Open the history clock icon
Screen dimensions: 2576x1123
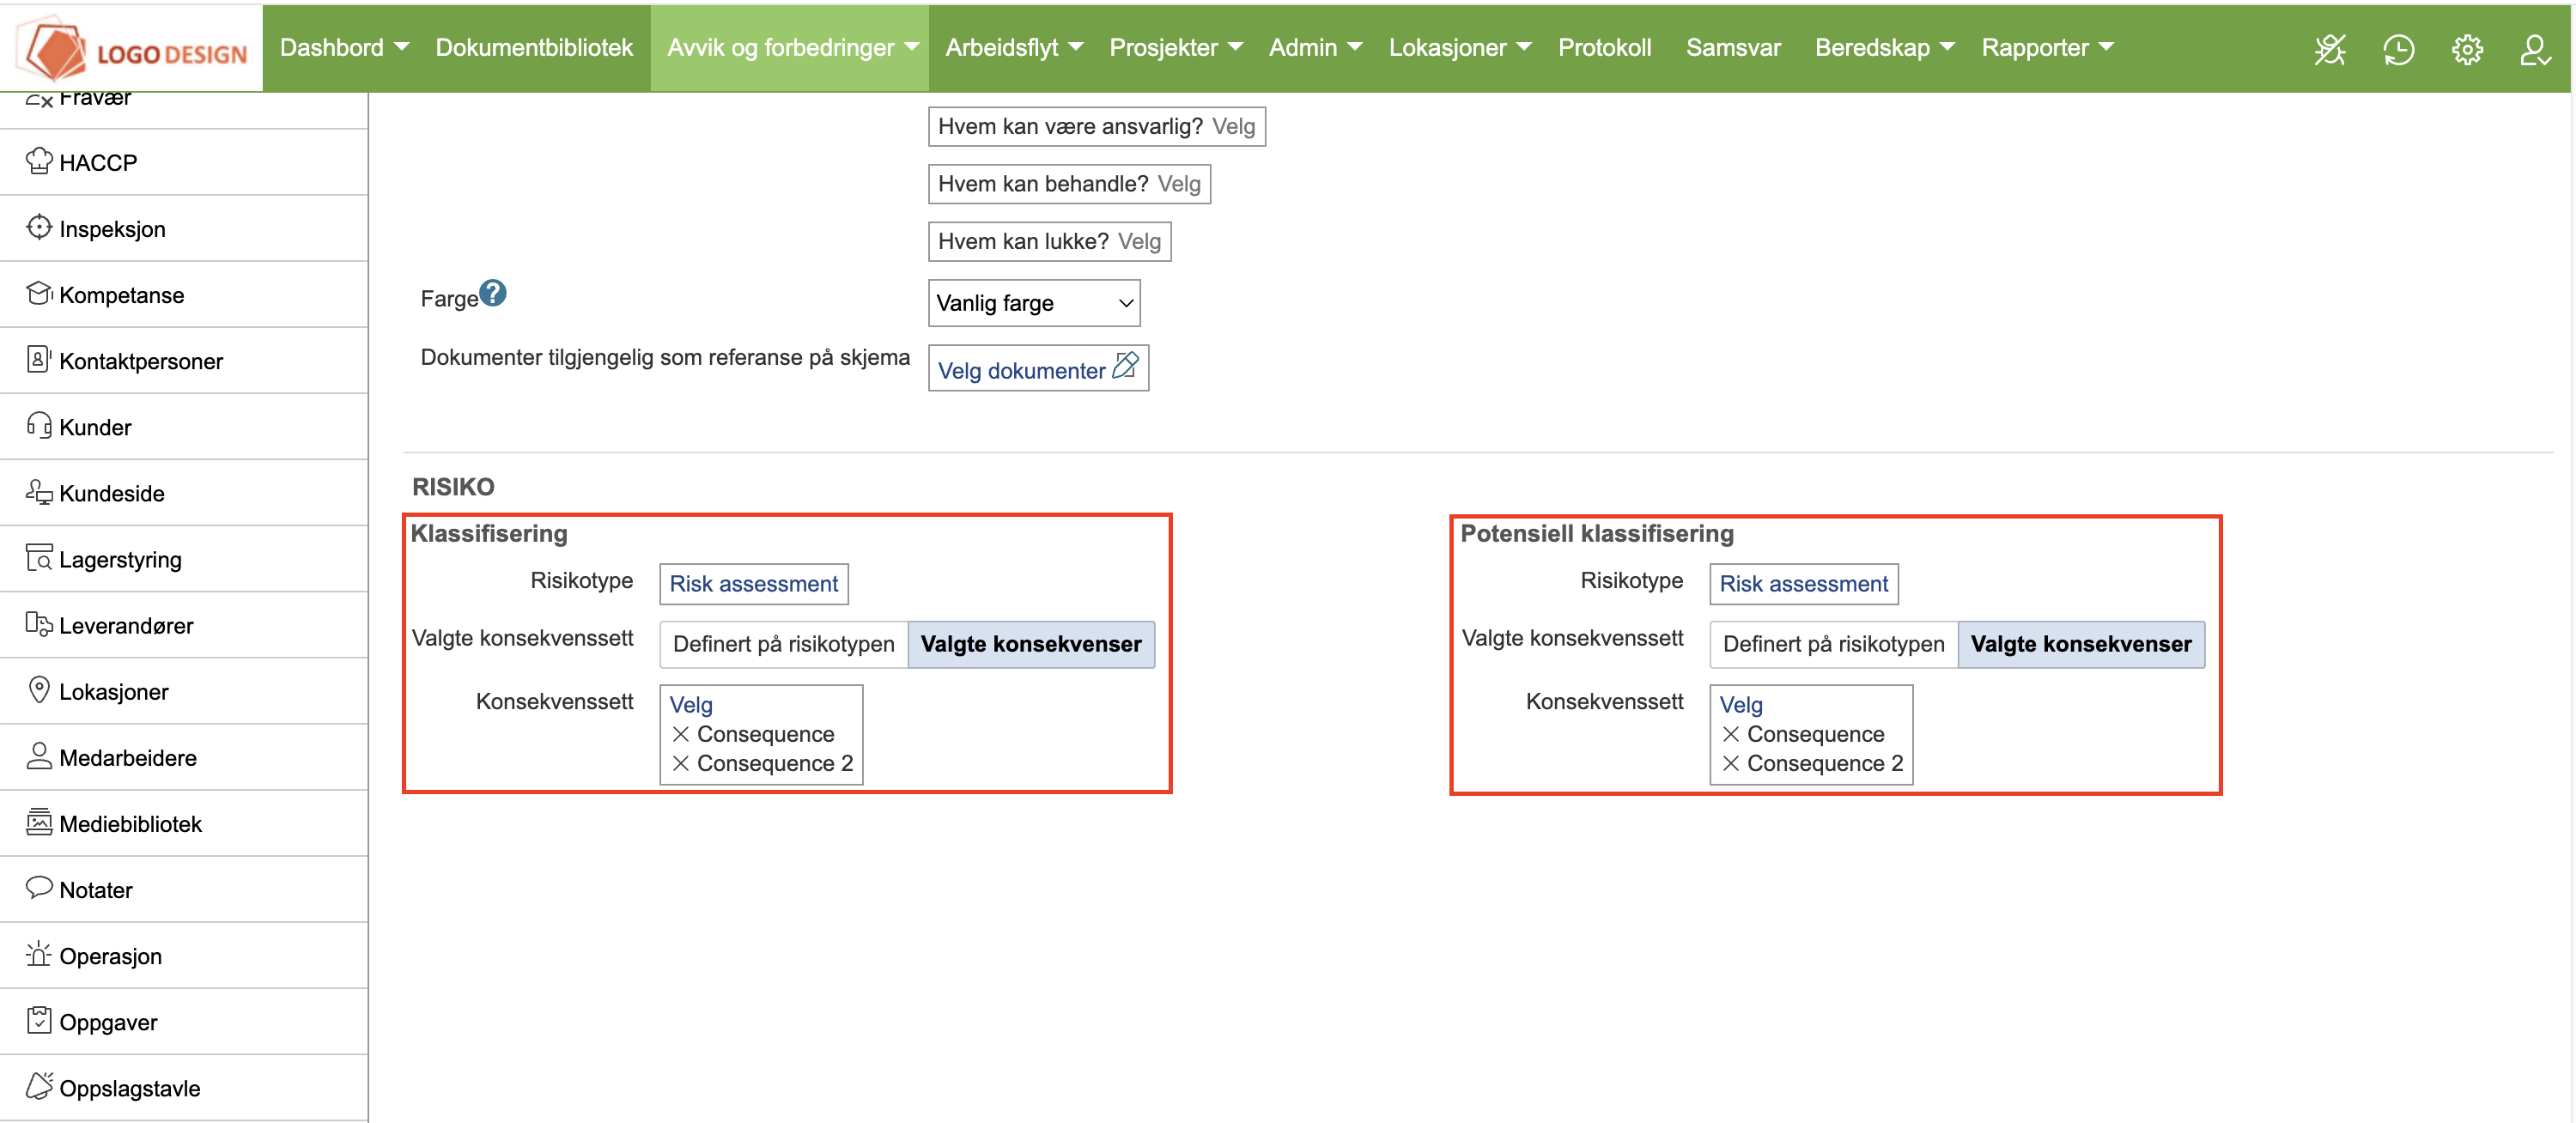(2398, 49)
